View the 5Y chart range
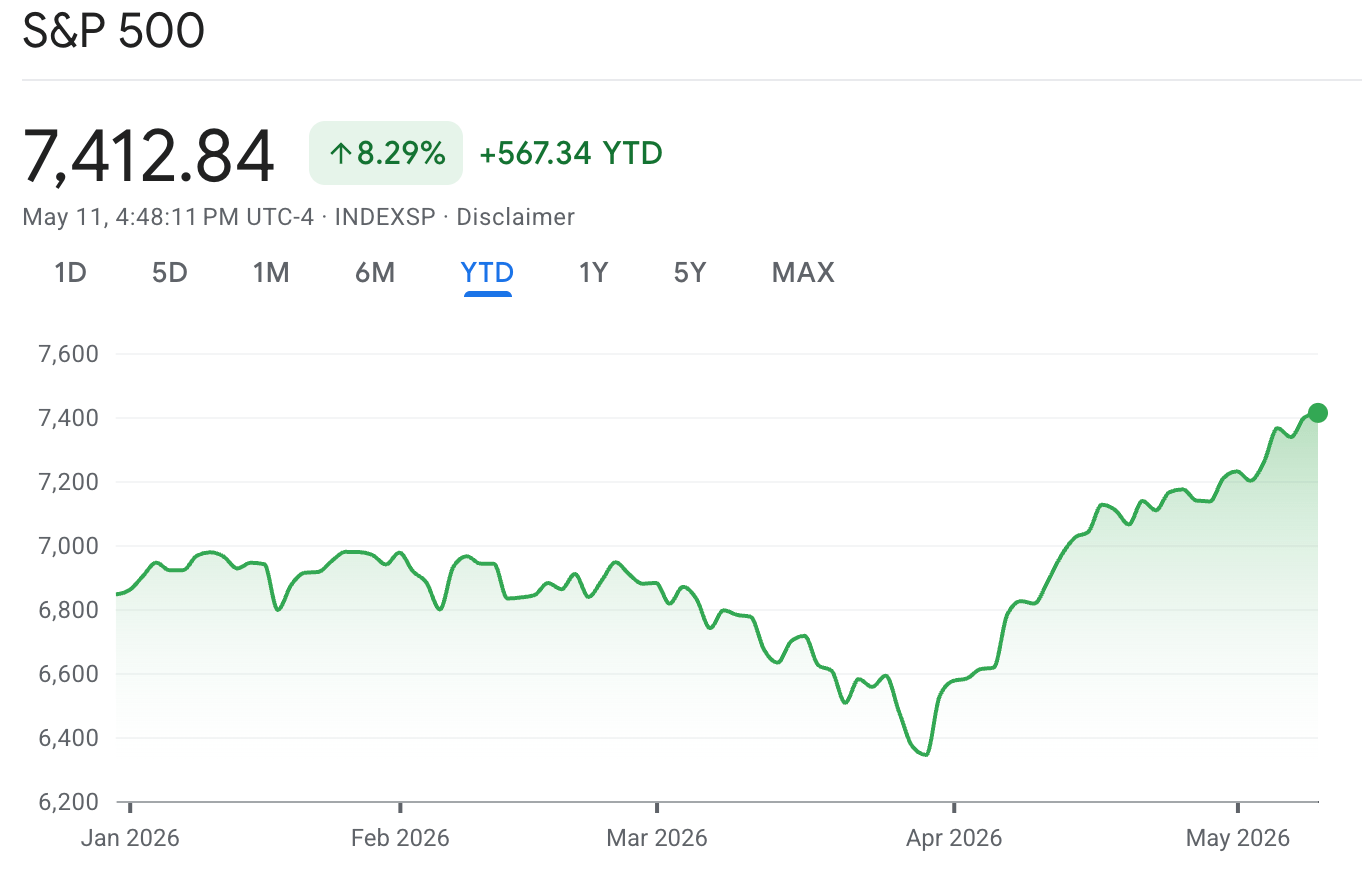This screenshot has width=1362, height=892. 690,272
